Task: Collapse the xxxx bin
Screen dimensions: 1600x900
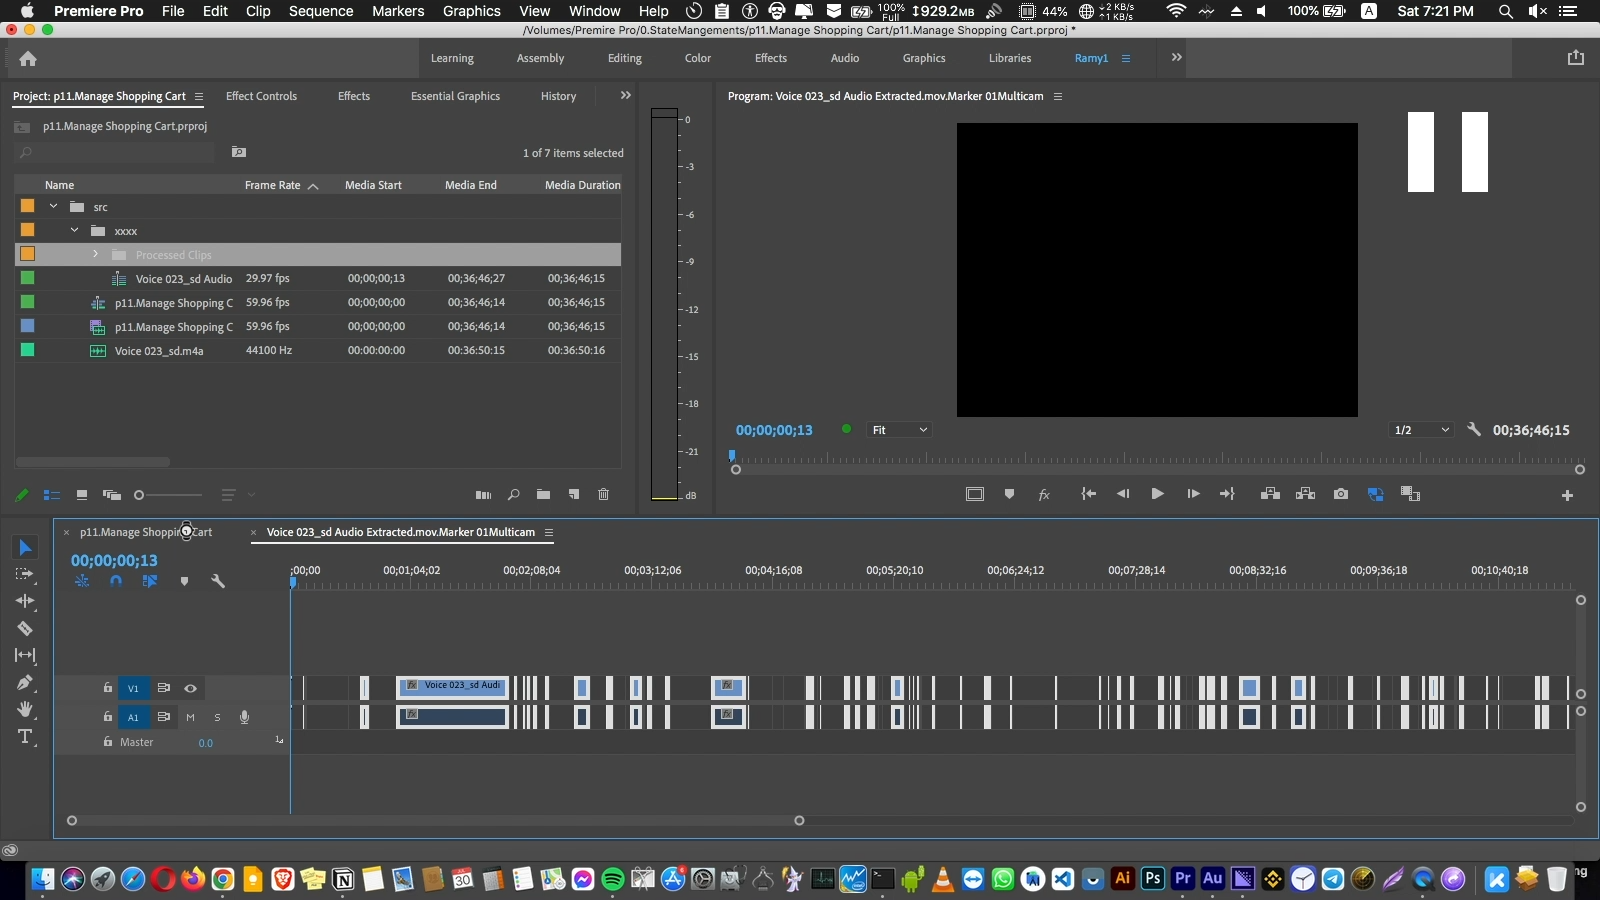Action: pyautogui.click(x=75, y=231)
